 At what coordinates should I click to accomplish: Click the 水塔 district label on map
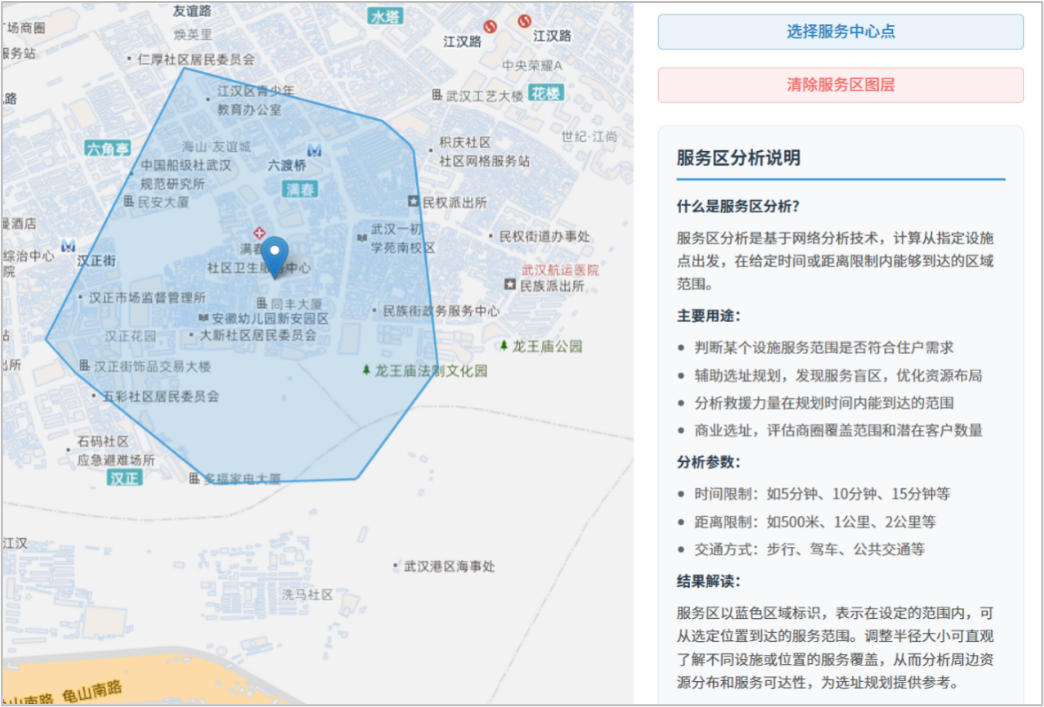384,16
